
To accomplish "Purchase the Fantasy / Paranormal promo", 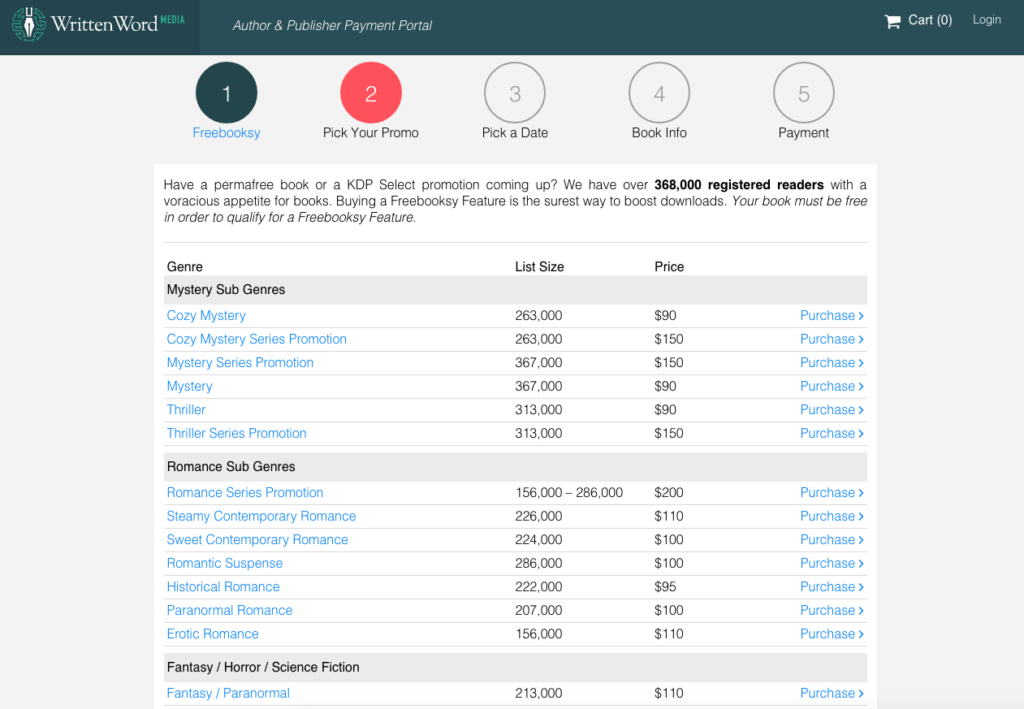I will click(831, 693).
